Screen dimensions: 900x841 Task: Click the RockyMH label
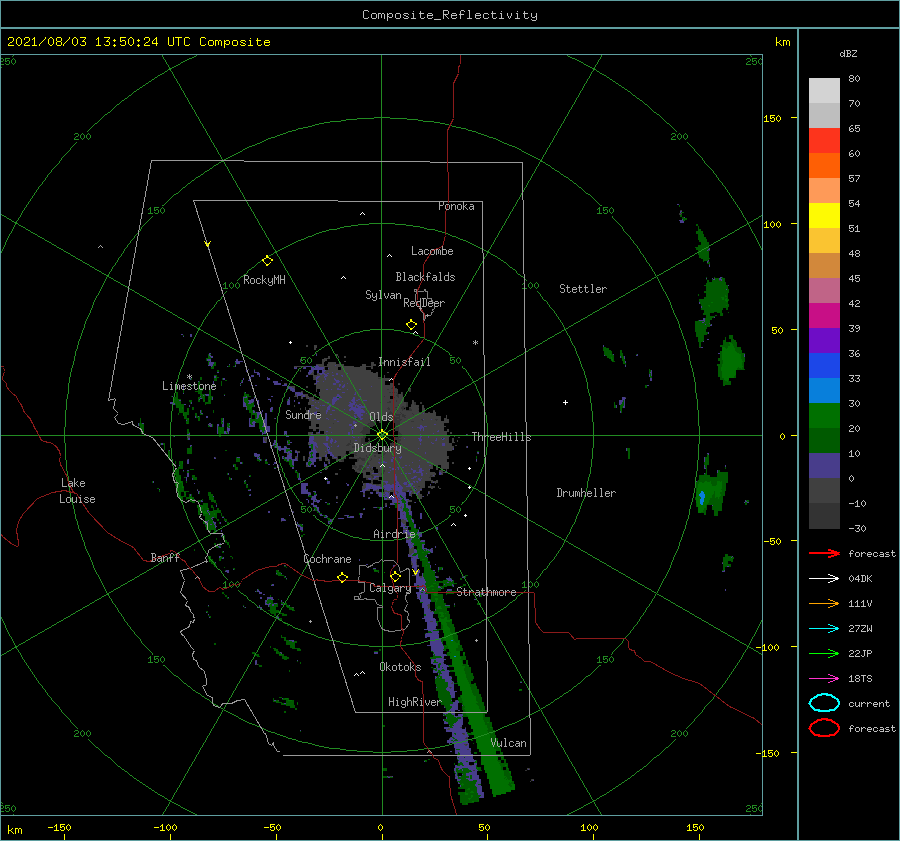264,280
